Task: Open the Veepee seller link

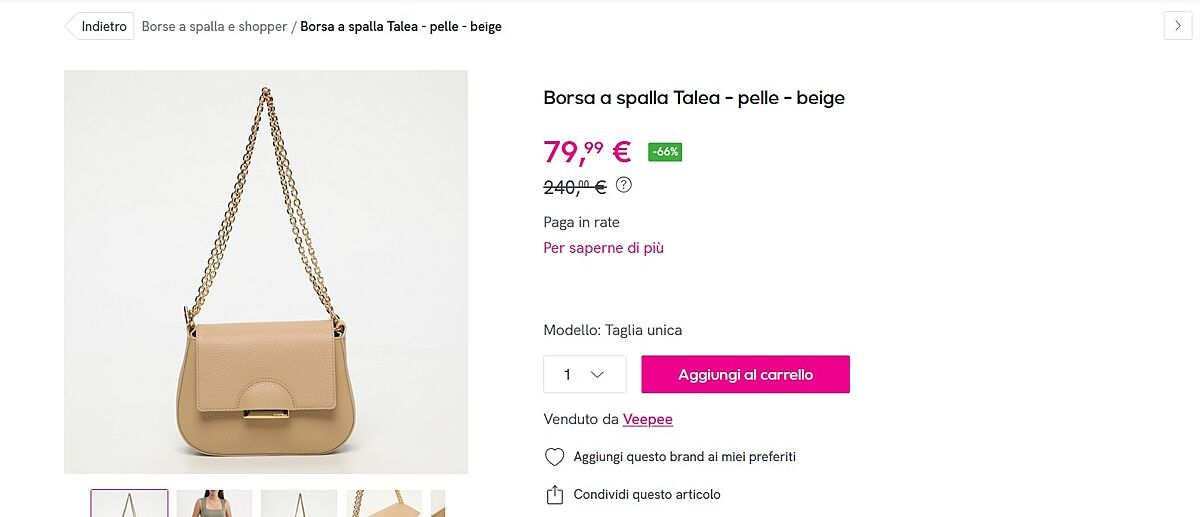Action: (x=648, y=419)
